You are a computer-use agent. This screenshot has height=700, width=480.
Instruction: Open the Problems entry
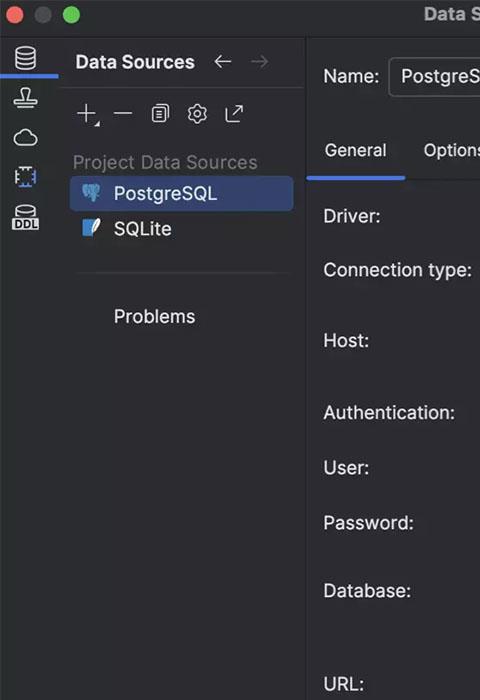pos(154,317)
